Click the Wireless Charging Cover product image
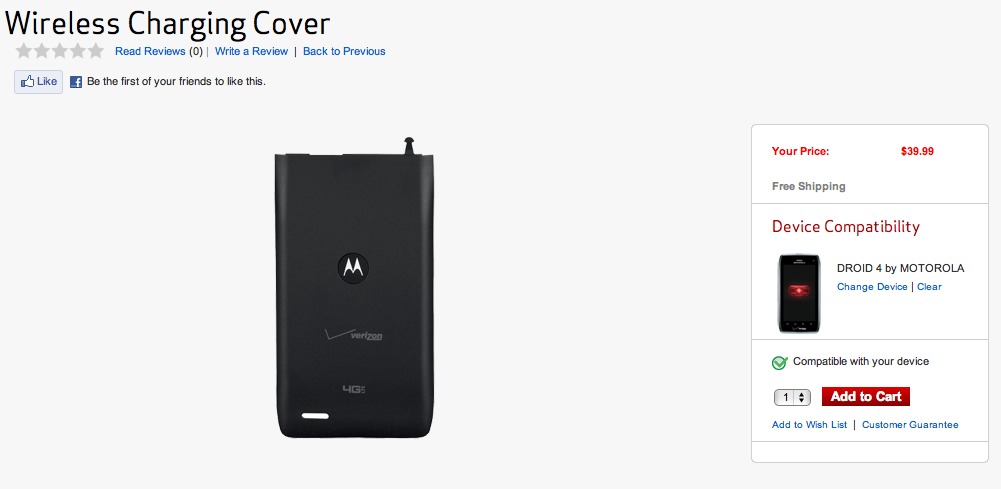This screenshot has width=1001, height=489. coord(356,289)
